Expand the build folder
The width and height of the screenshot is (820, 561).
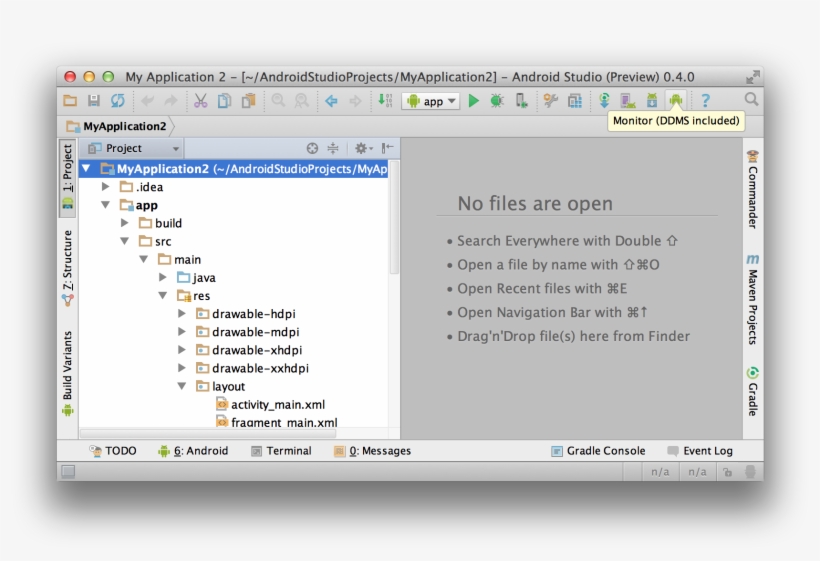tap(124, 223)
